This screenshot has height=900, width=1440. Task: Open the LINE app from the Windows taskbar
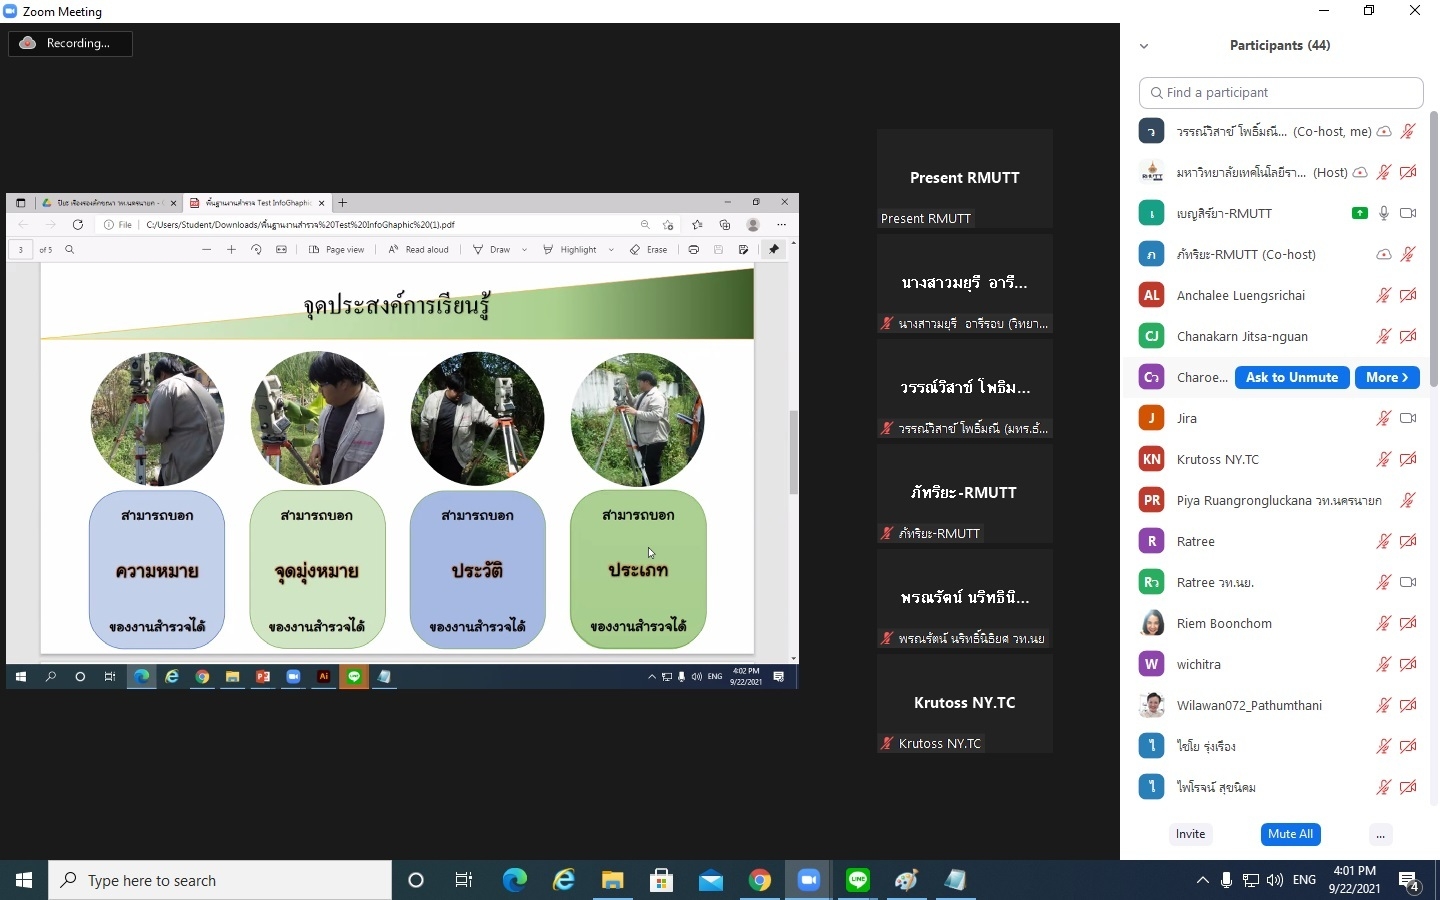pyautogui.click(x=858, y=880)
